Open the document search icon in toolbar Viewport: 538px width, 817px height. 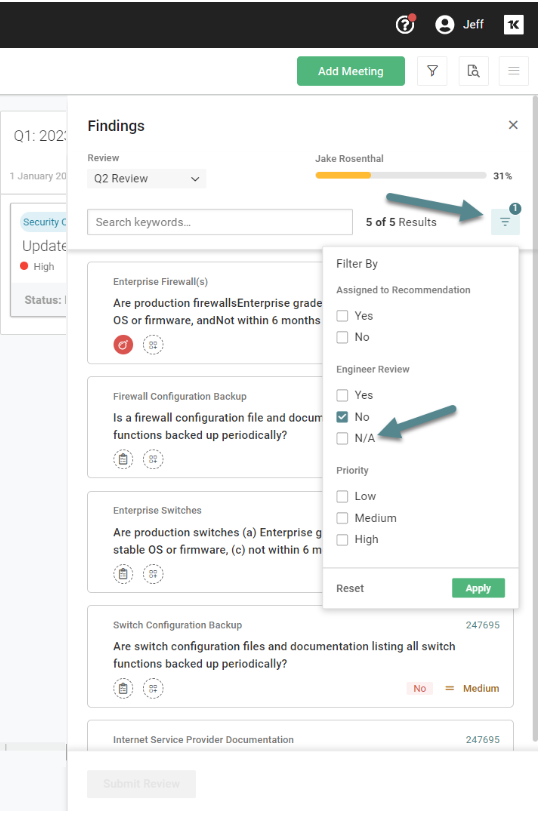(473, 71)
